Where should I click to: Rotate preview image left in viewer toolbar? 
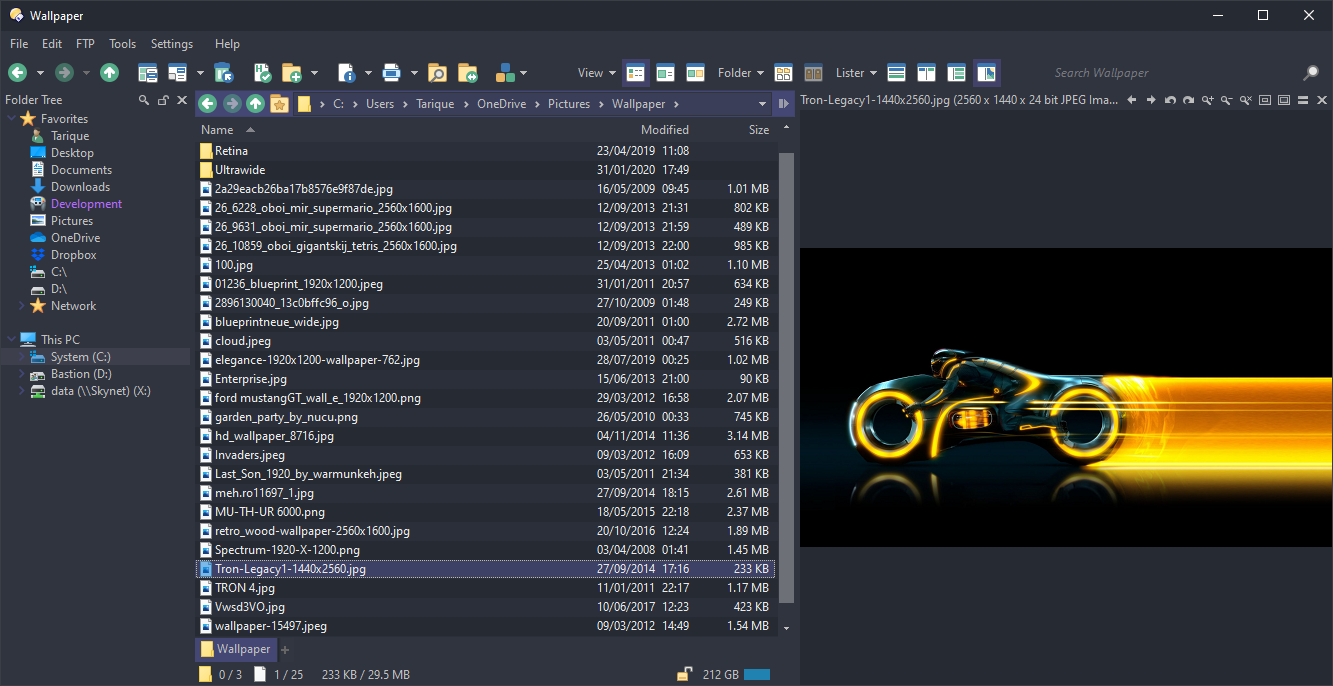click(1170, 100)
